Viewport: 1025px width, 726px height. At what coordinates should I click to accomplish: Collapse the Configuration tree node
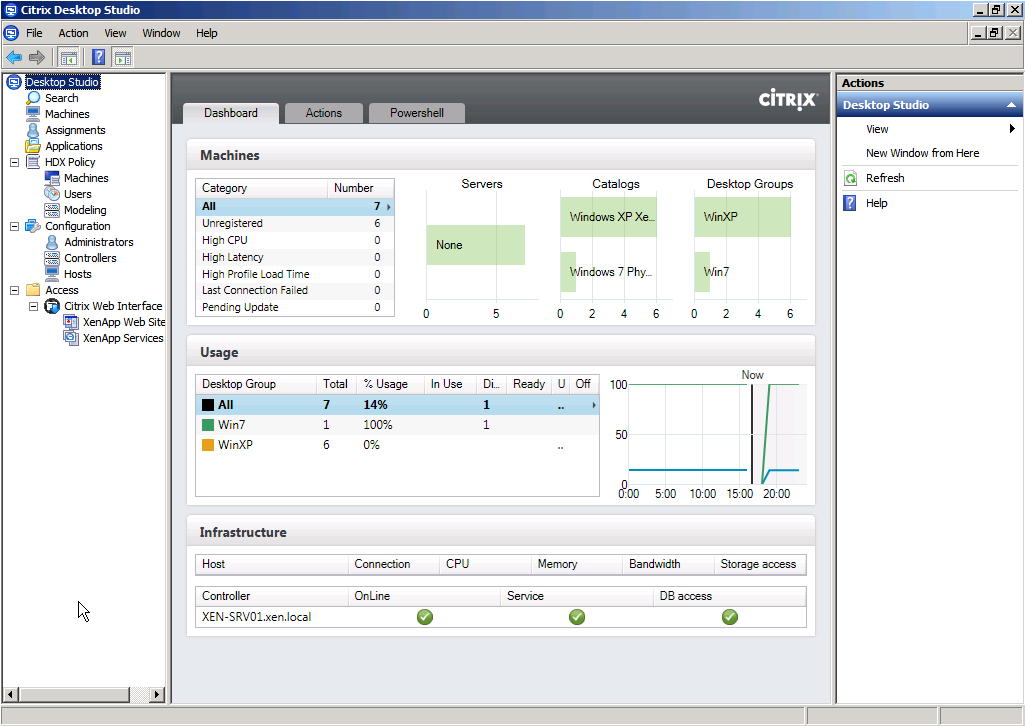point(14,226)
